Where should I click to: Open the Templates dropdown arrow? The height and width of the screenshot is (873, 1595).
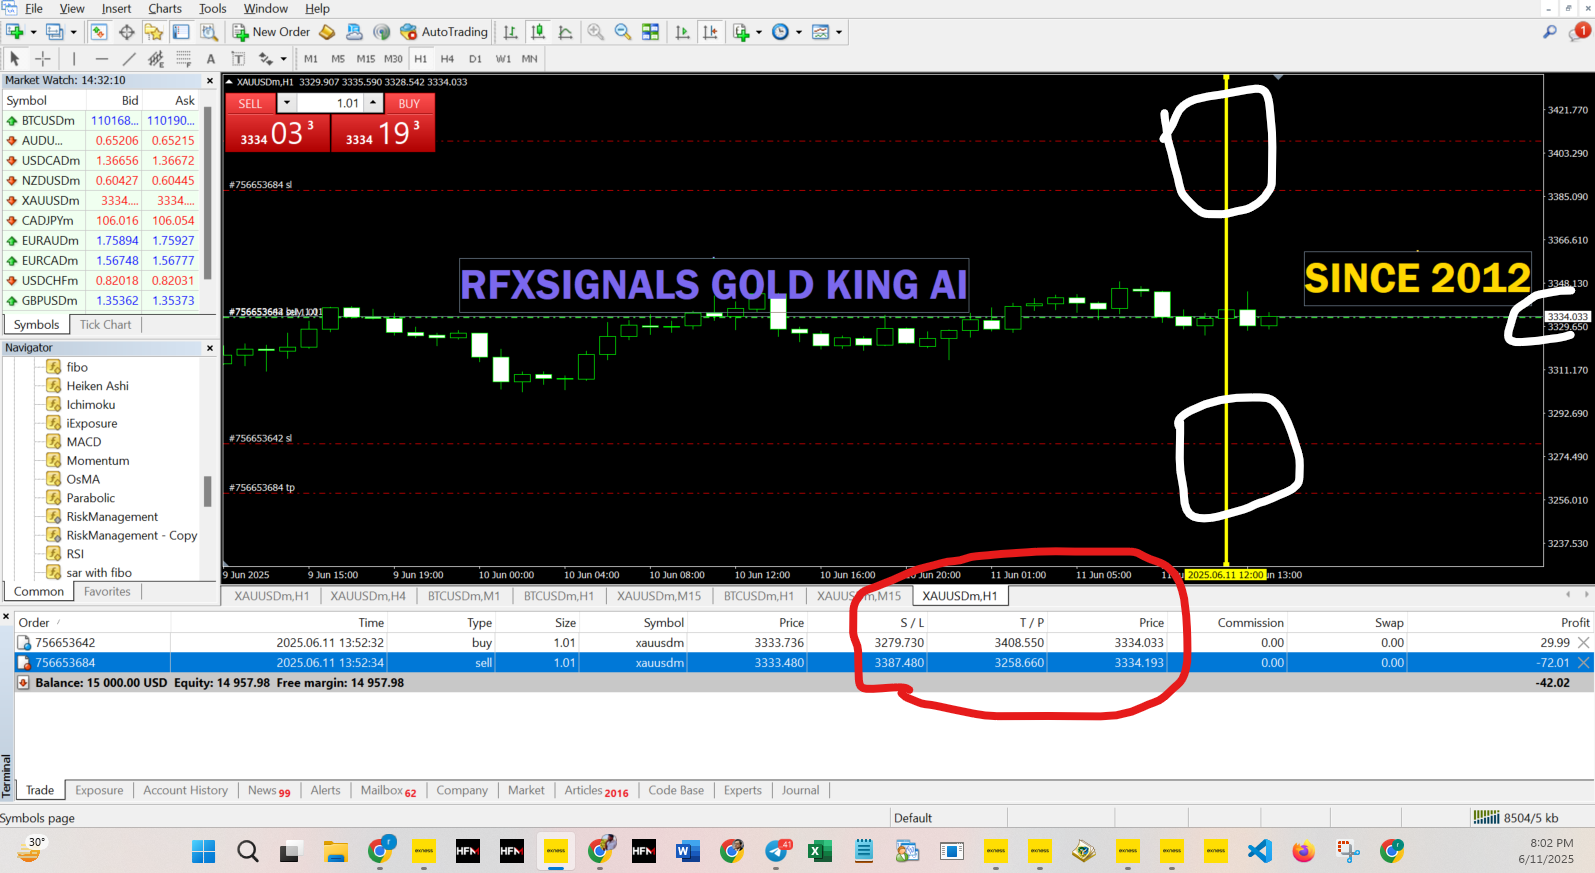[839, 32]
